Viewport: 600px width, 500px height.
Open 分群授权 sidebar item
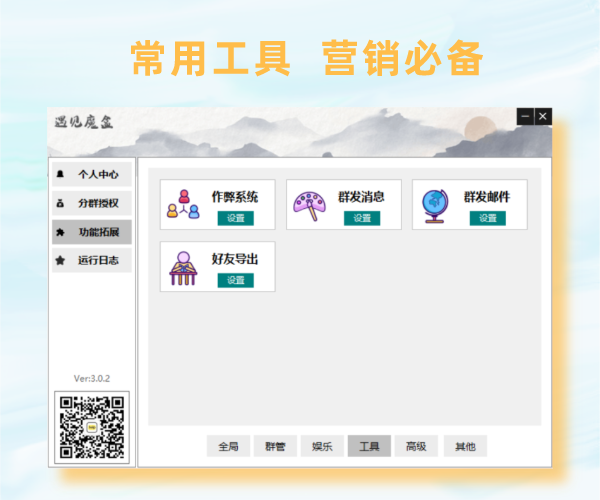[92, 203]
